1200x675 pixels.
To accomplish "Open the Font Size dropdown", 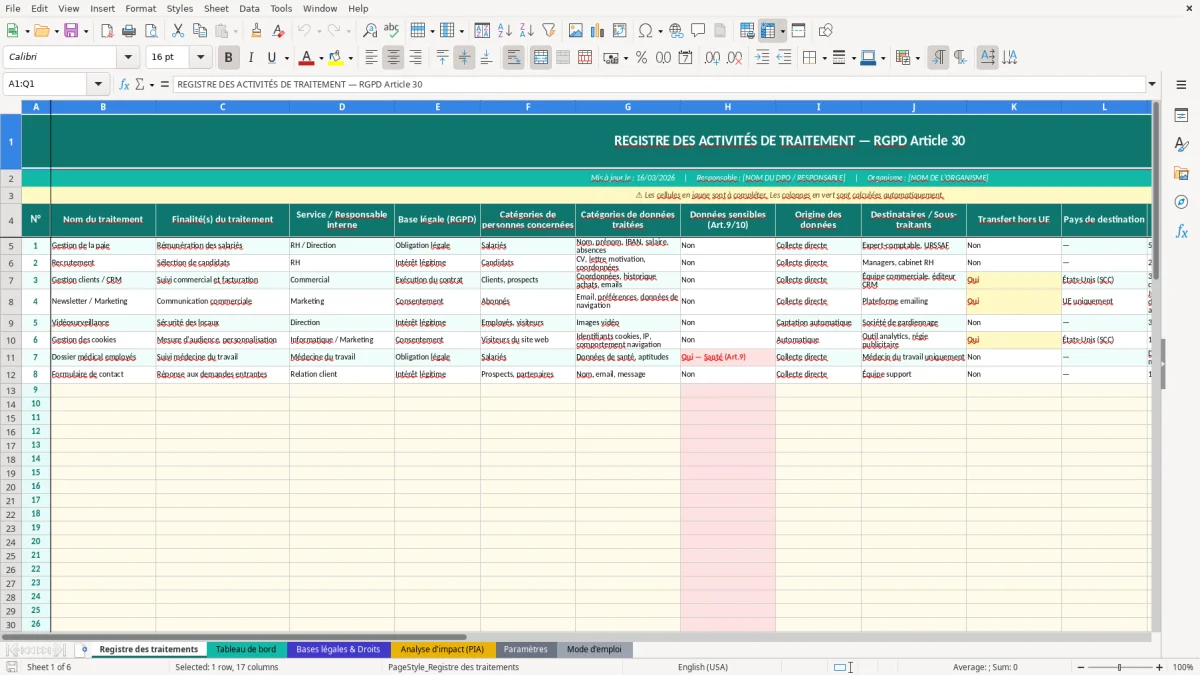I will click(x=201, y=58).
